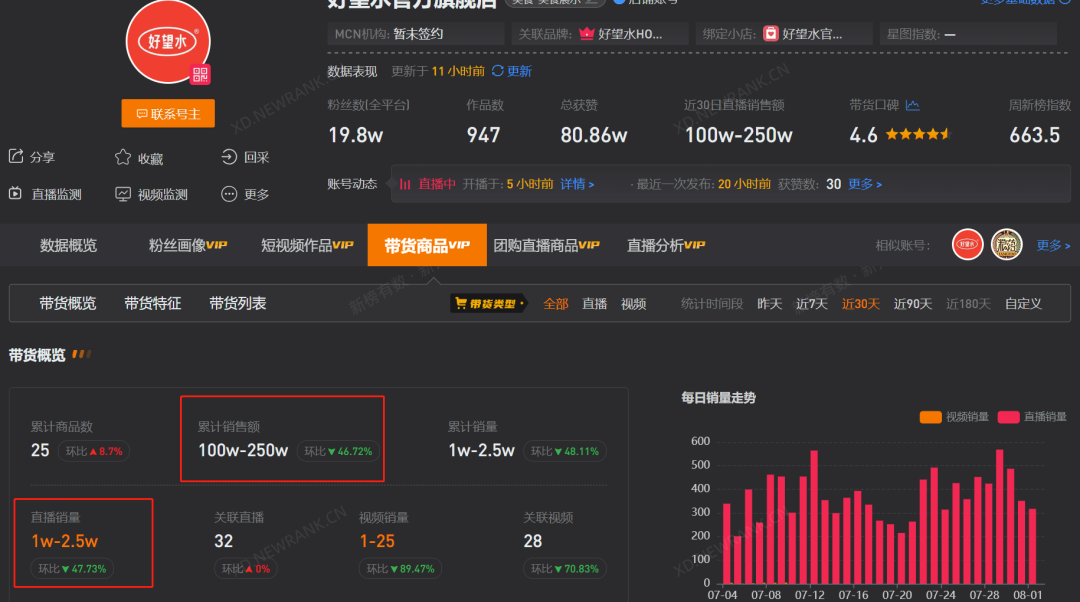Click 周新榜指数 value 663.5
Screen dimensions: 1080x602
1035,135
